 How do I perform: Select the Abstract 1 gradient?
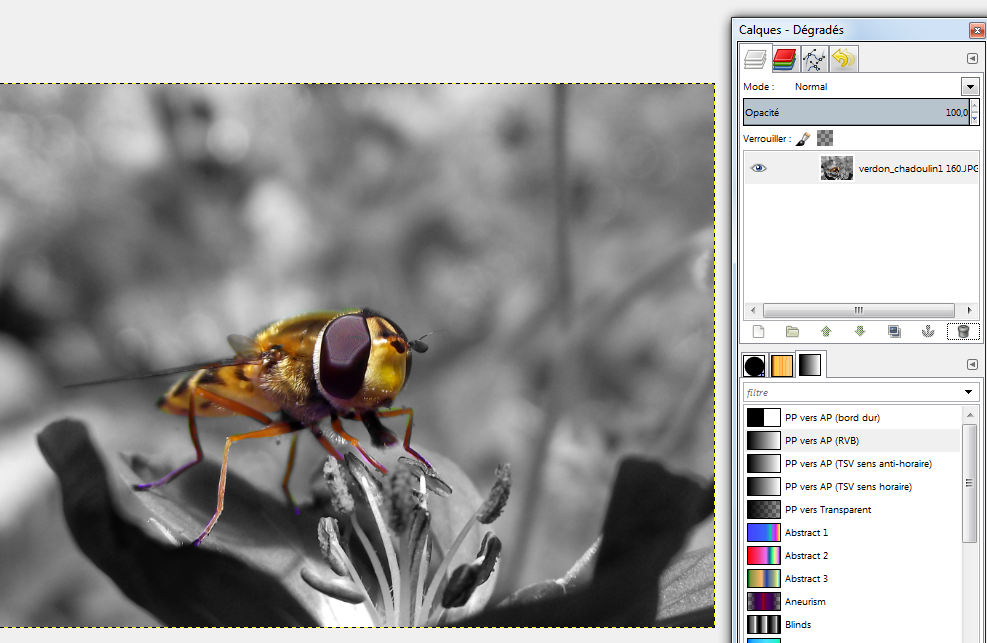point(852,532)
